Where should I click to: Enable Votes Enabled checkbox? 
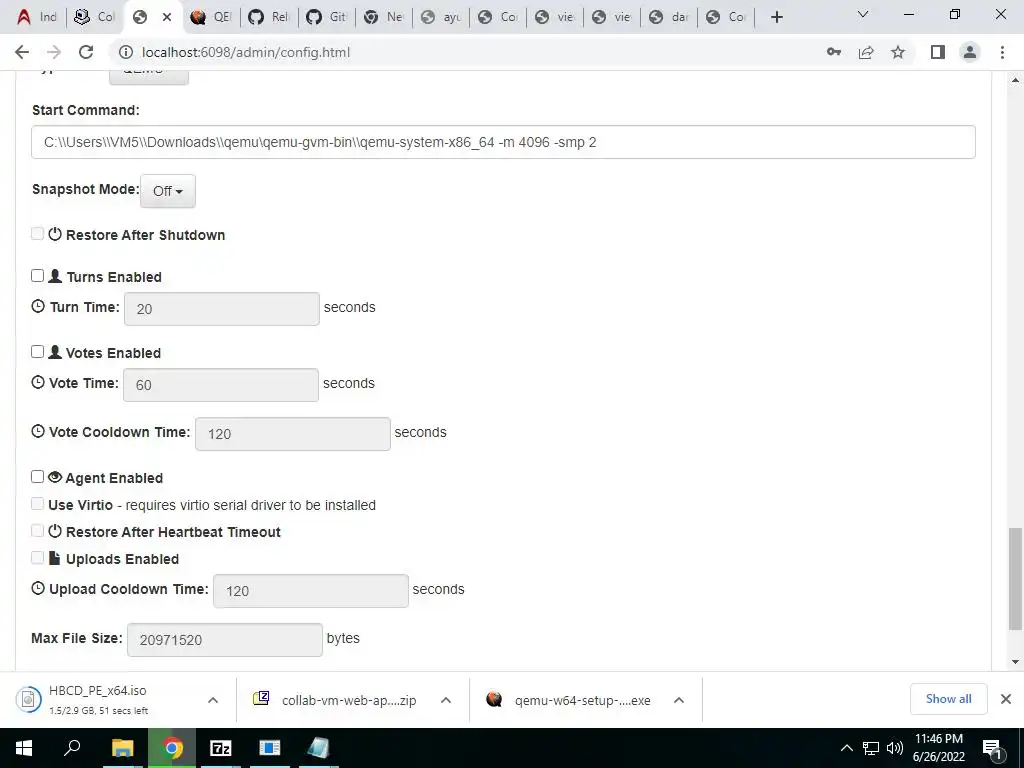37,351
